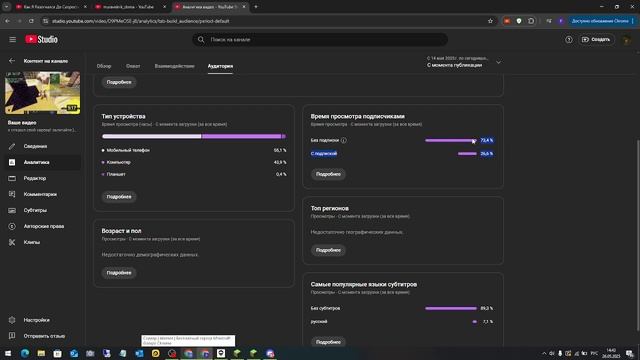640x360 pixels.
Task: Close the active YouTube Studio browser tab
Action: click(244, 7)
